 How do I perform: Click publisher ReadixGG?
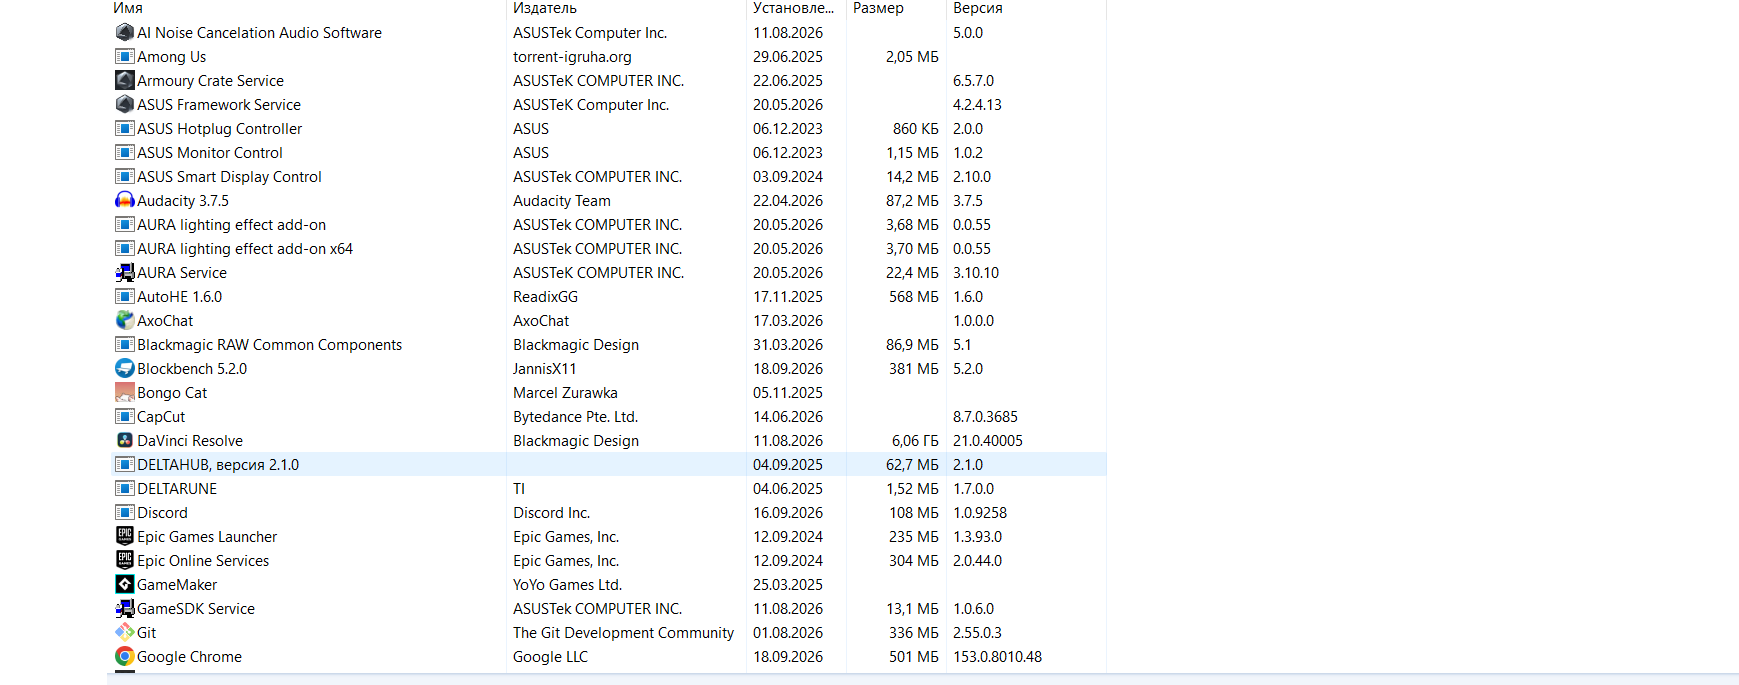pyautogui.click(x=545, y=296)
